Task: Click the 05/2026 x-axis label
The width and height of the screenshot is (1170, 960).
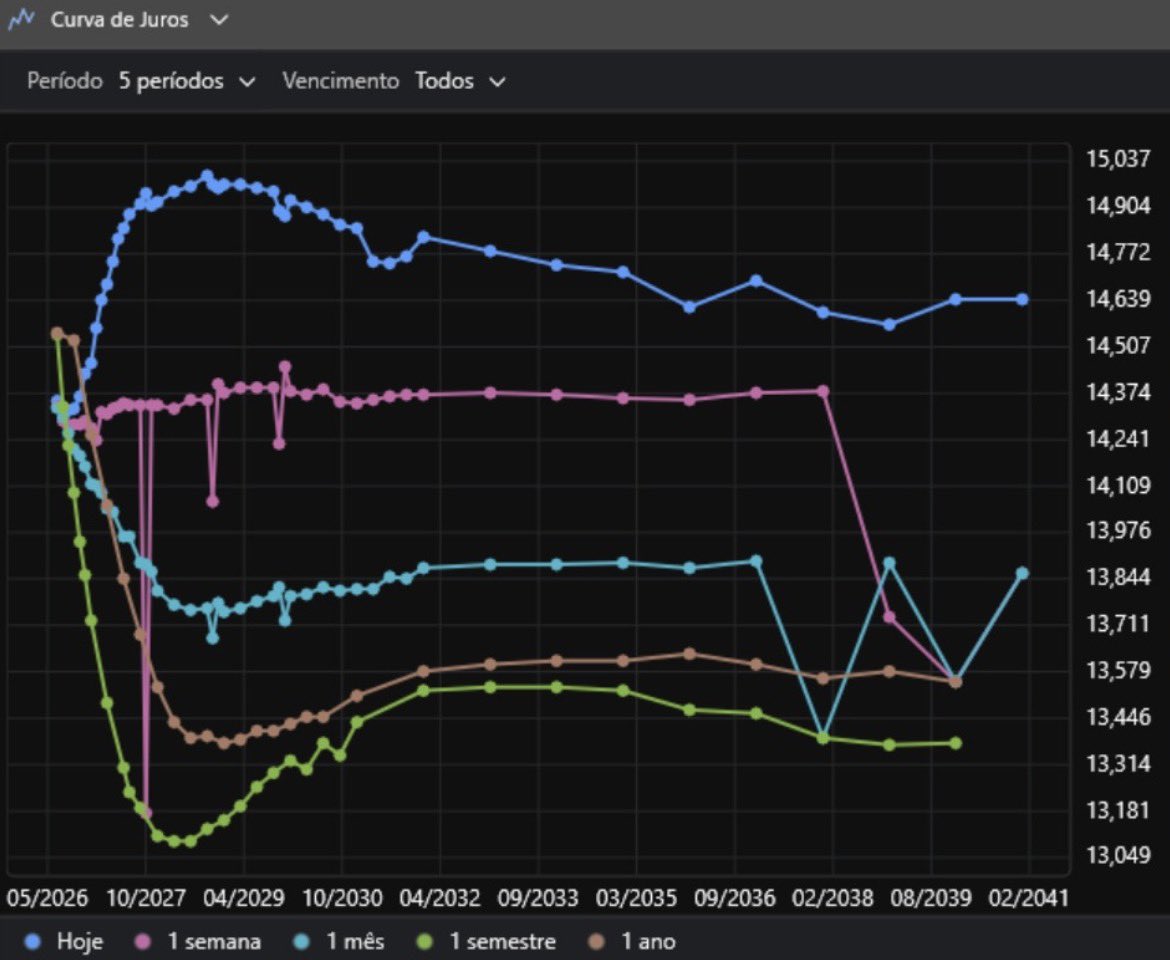Action: tap(48, 897)
